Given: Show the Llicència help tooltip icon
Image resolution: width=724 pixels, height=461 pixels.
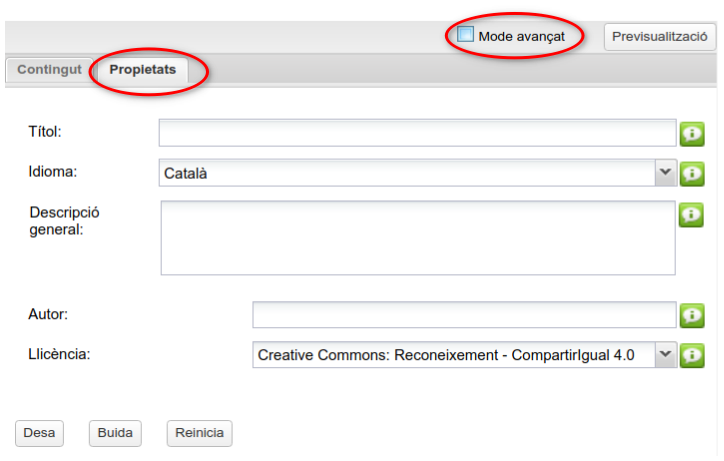Looking at the screenshot, I should pos(692,355).
